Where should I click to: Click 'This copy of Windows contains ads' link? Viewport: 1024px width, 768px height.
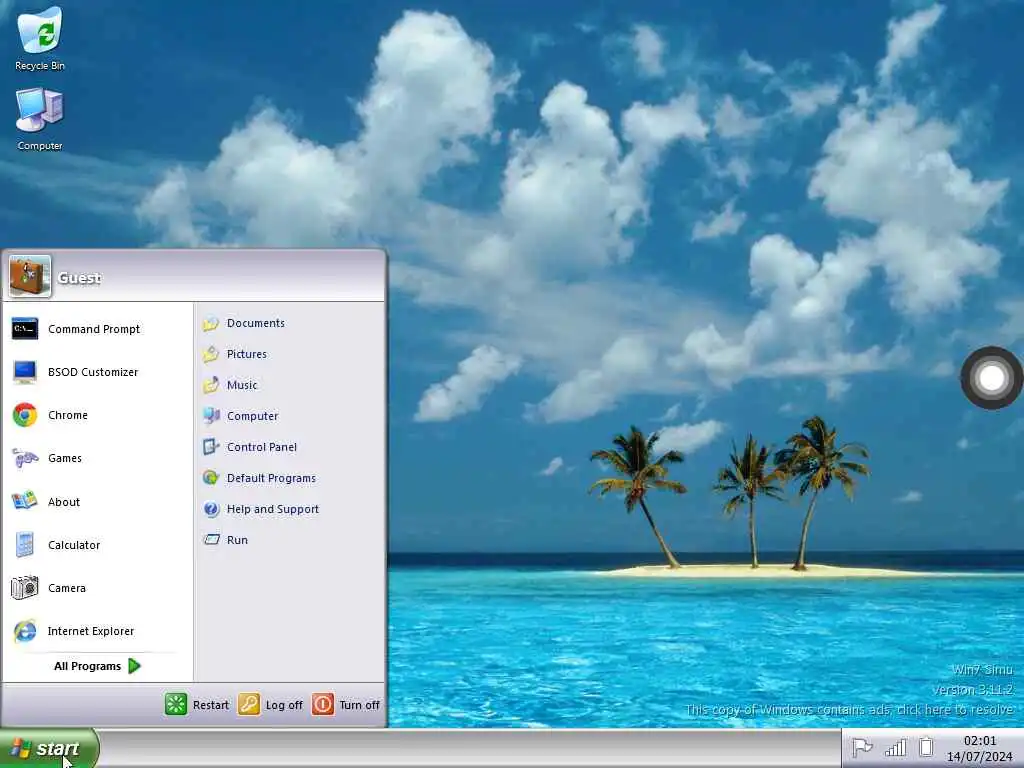pyautogui.click(x=849, y=710)
